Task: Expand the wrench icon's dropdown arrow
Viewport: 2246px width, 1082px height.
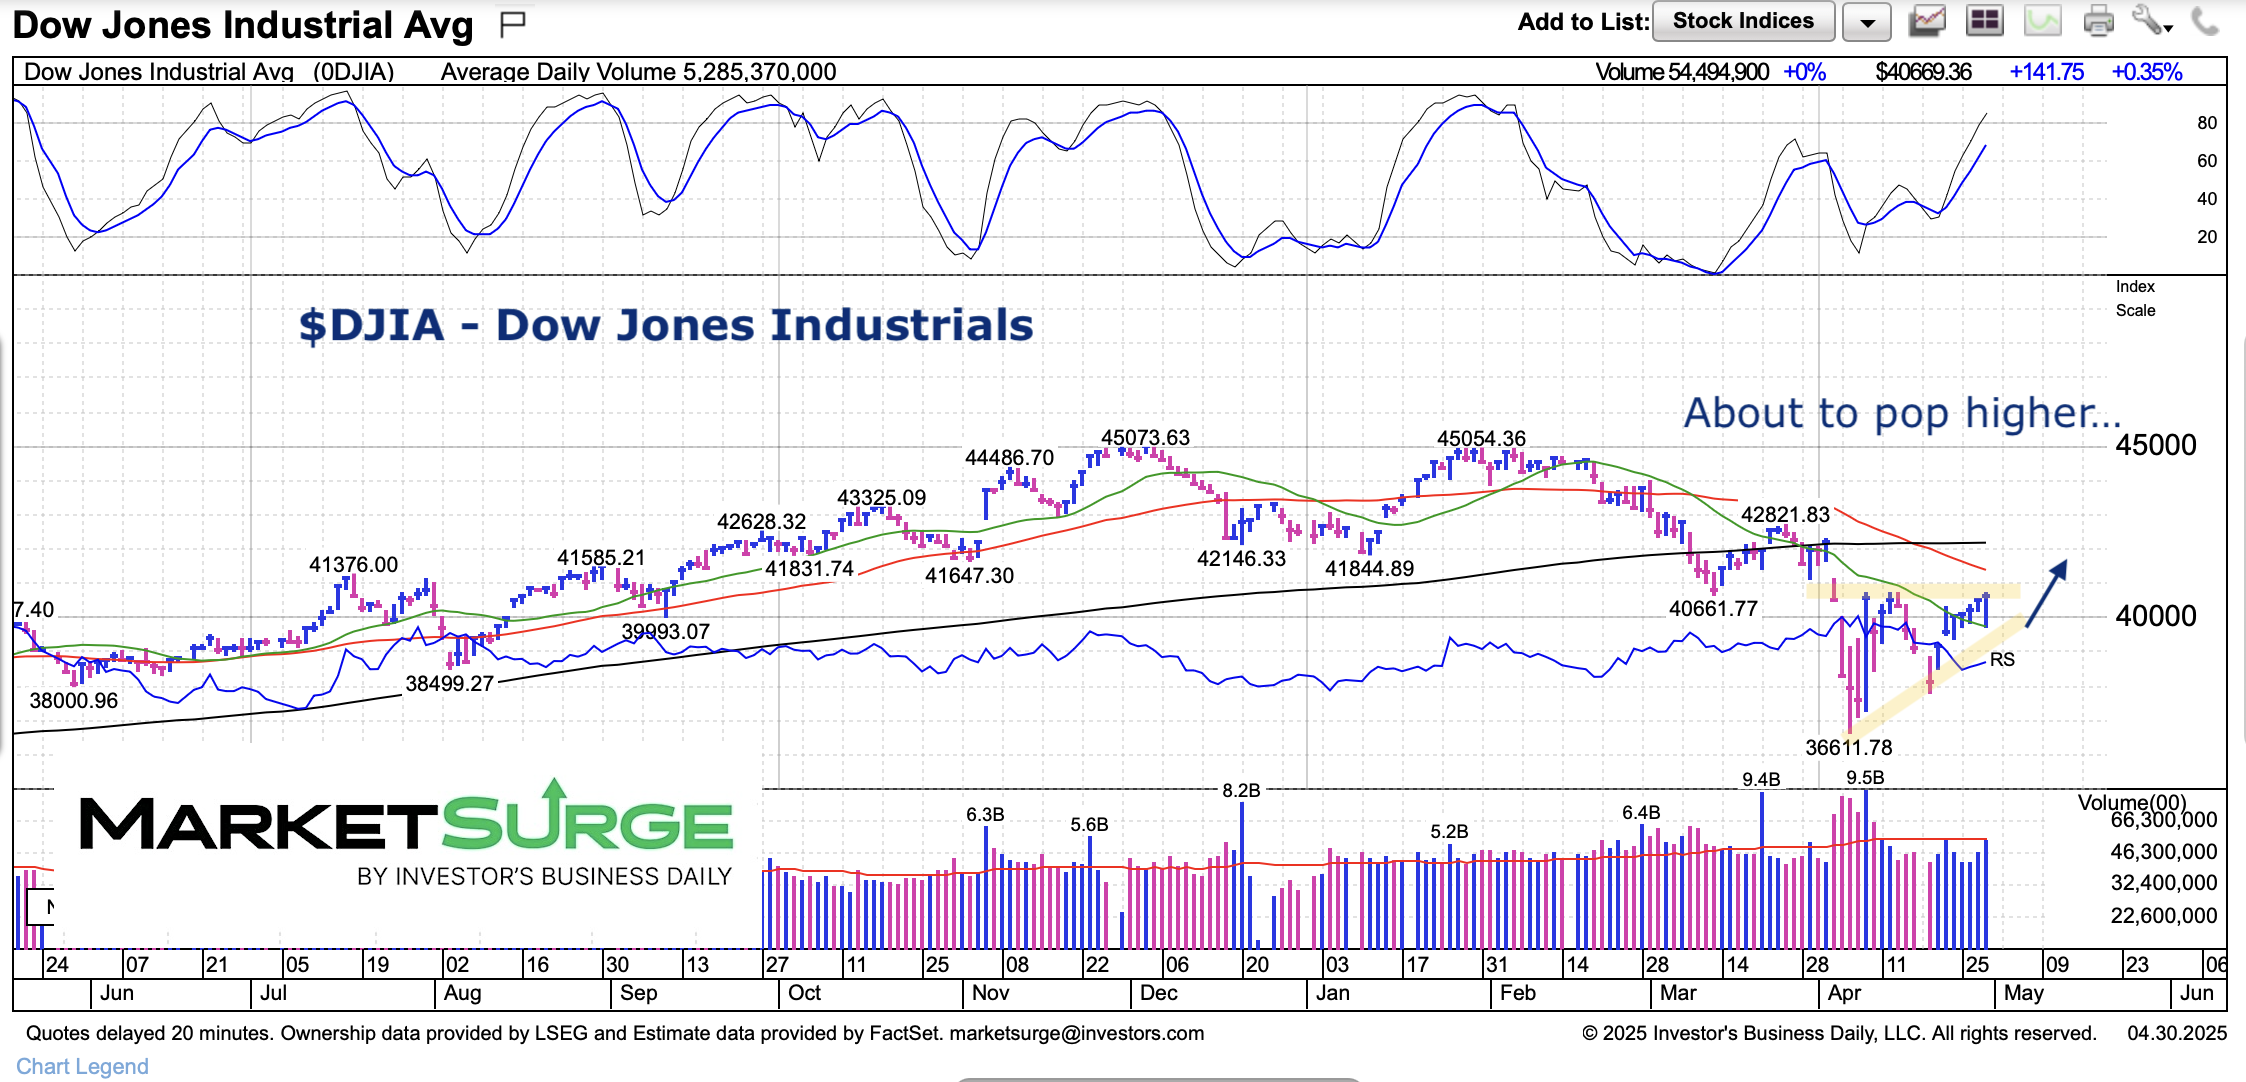Action: (2168, 27)
